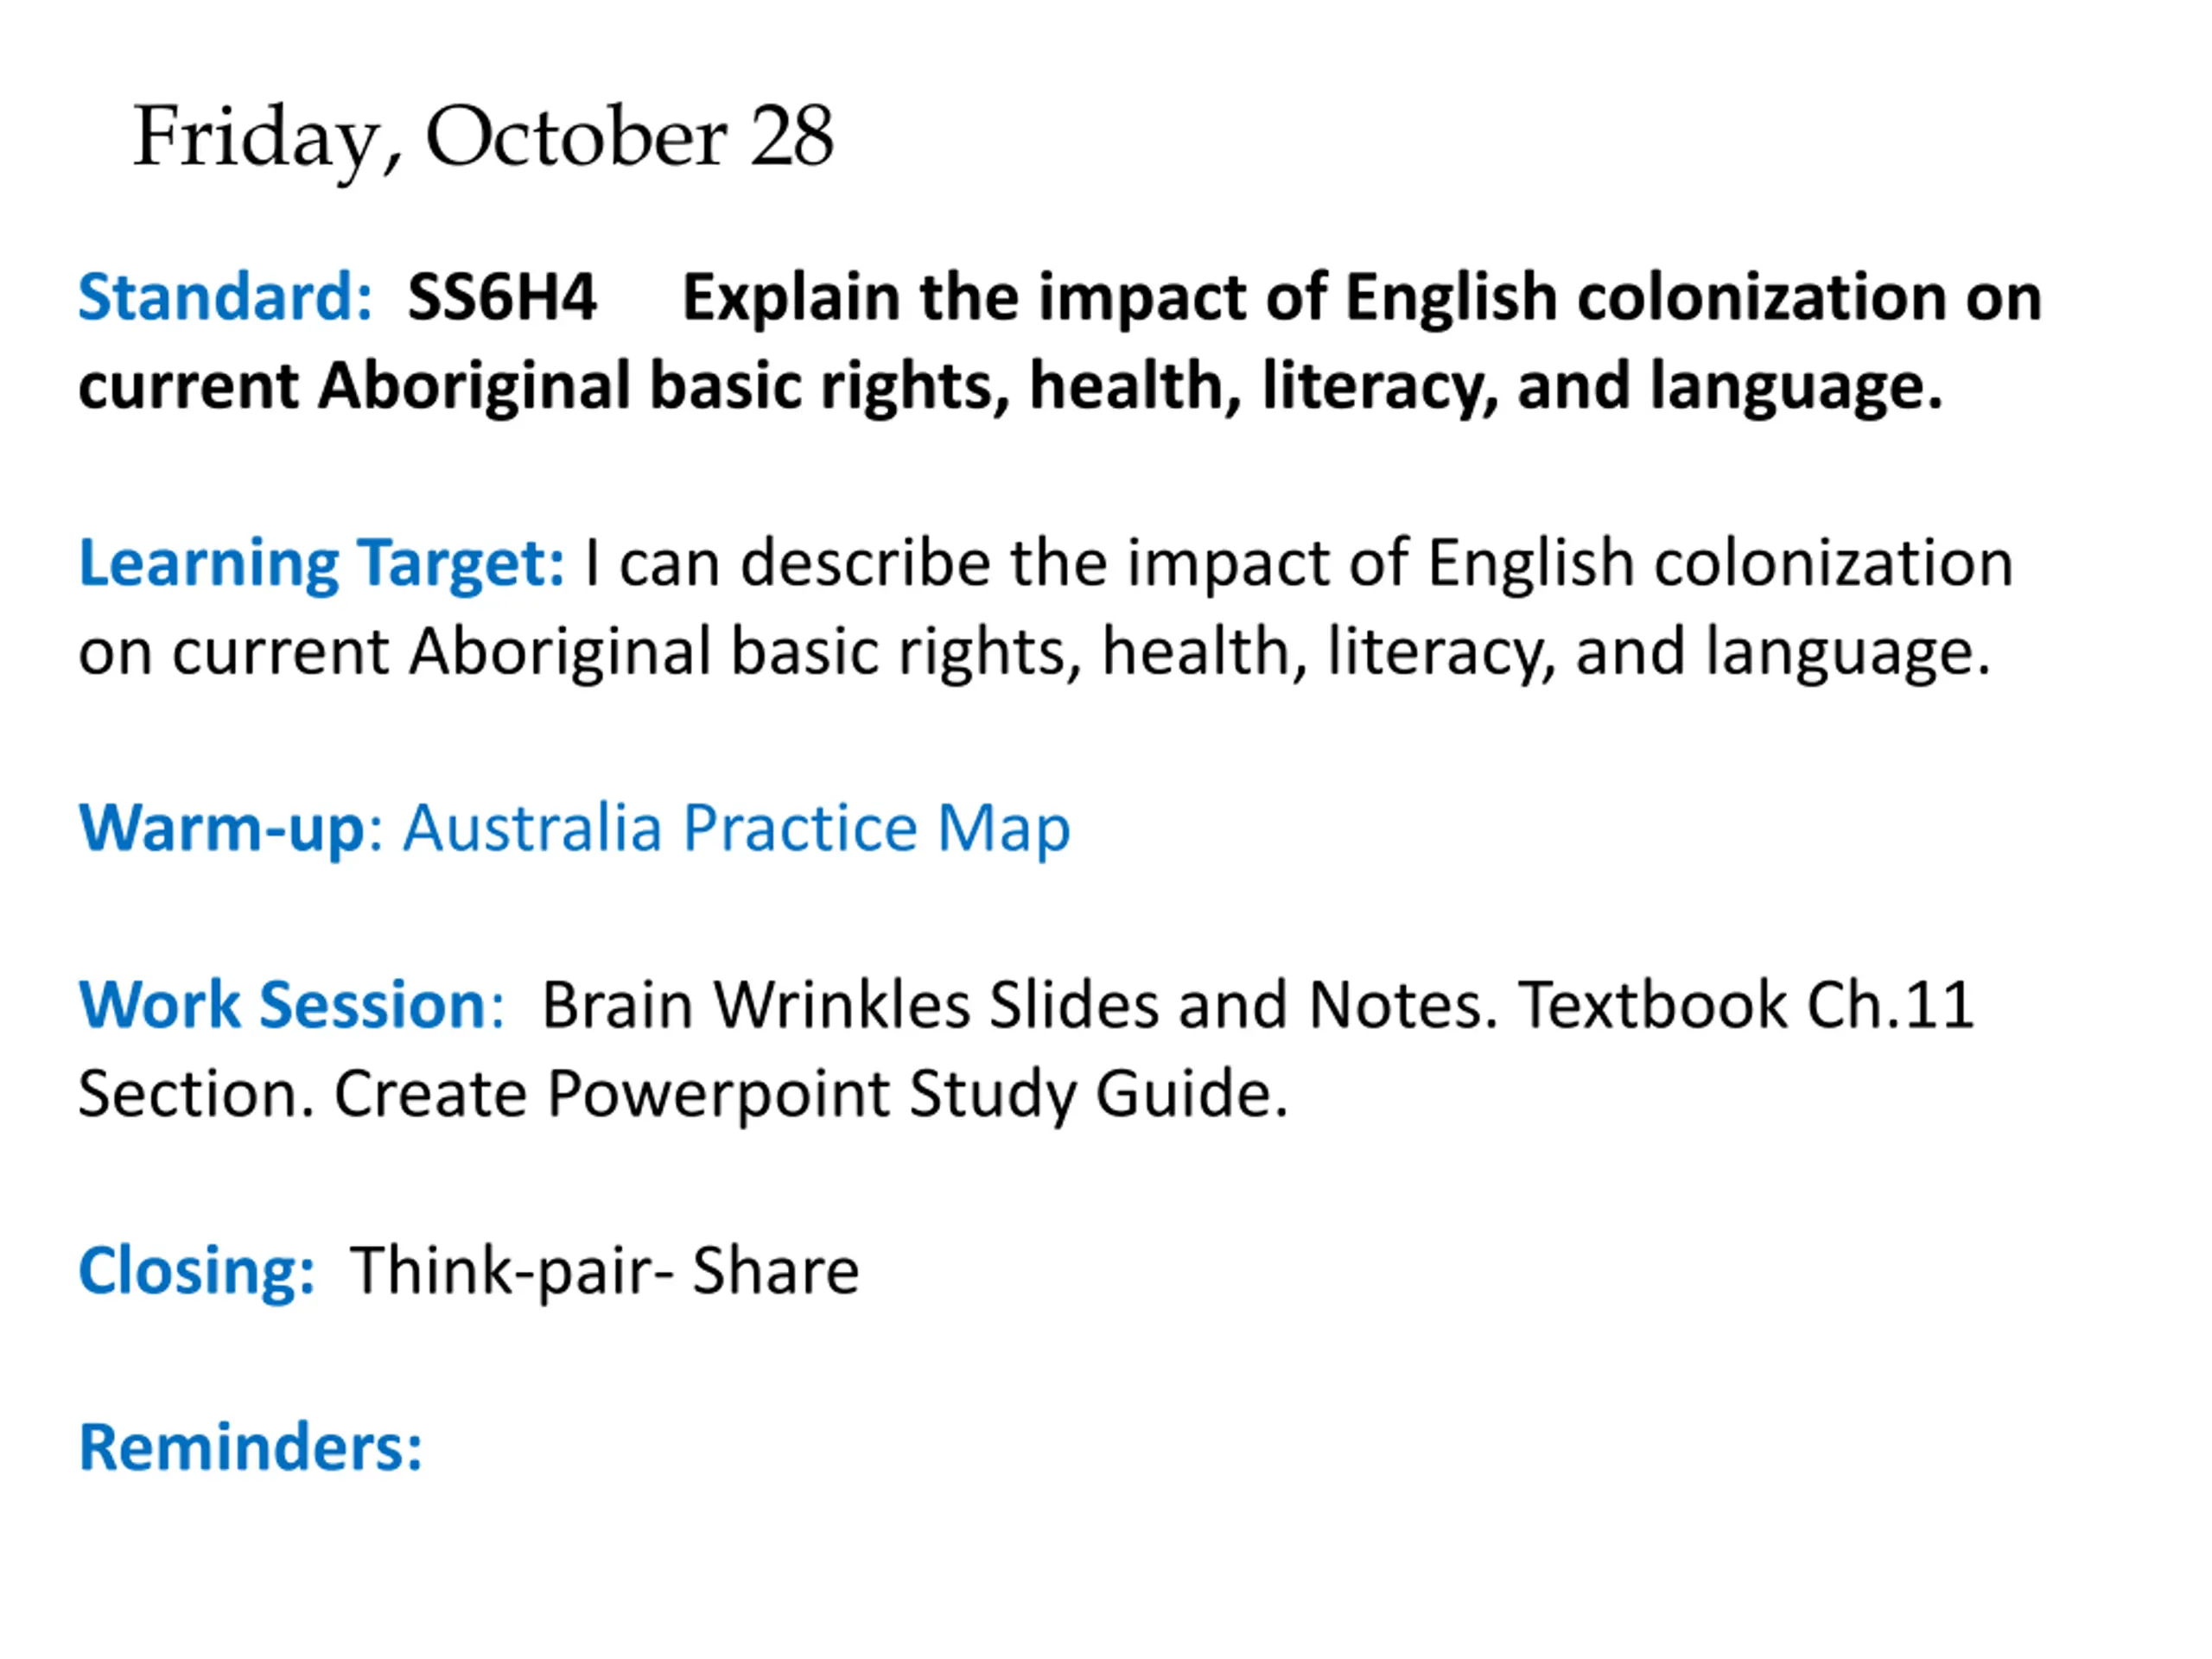
Task: Click bold line starting "current Aboriginal basic rights"
Action: (x=1010, y=386)
